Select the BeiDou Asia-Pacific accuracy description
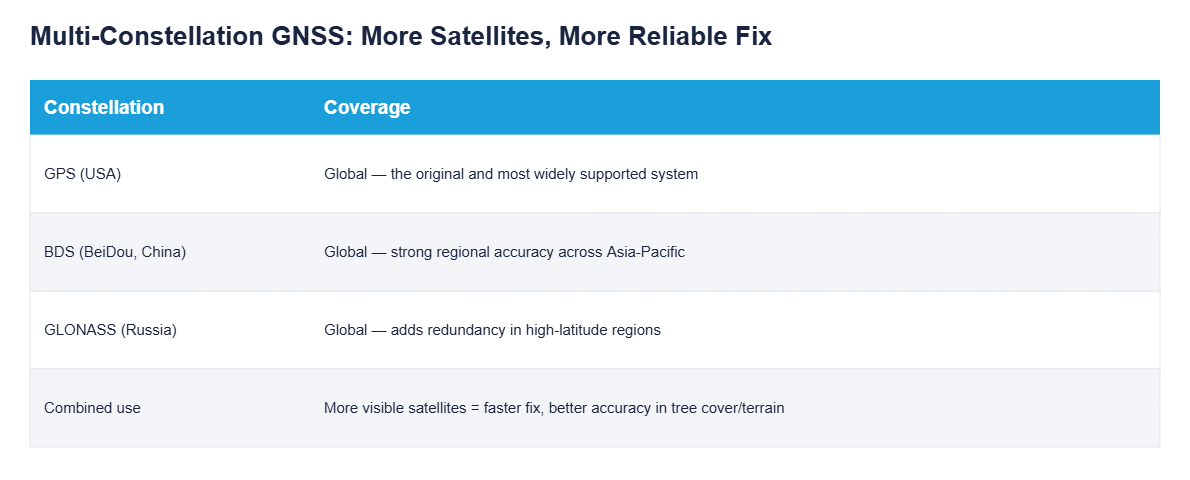The height and width of the screenshot is (480, 1190). [505, 252]
